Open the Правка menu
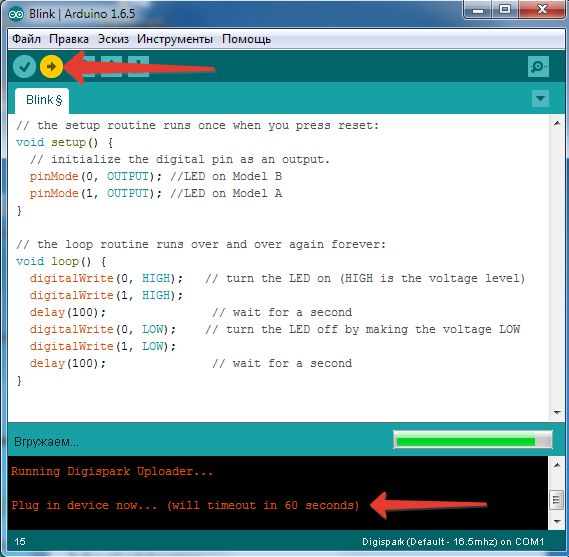 coord(69,39)
